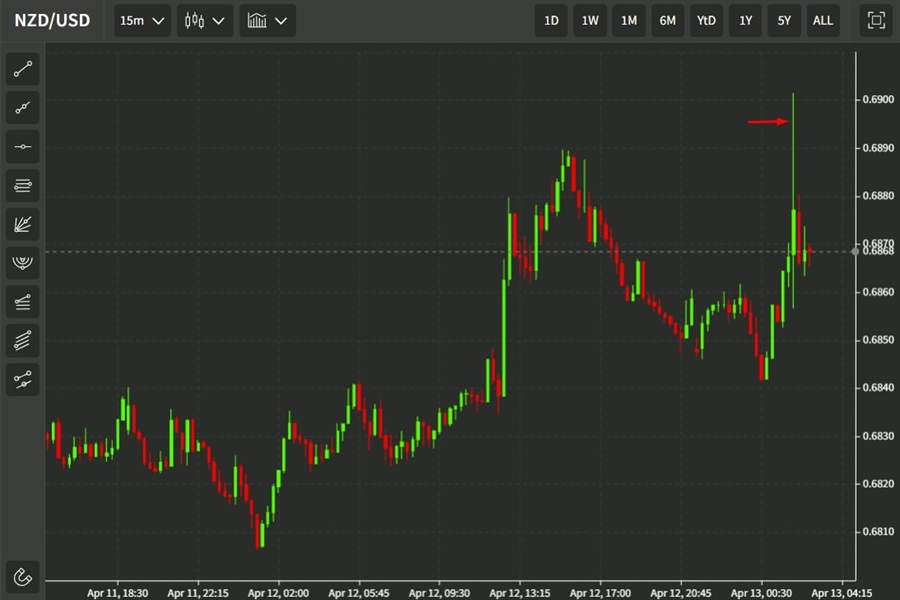Select the Fibonacci arcs tool
900x600 pixels.
point(22,262)
